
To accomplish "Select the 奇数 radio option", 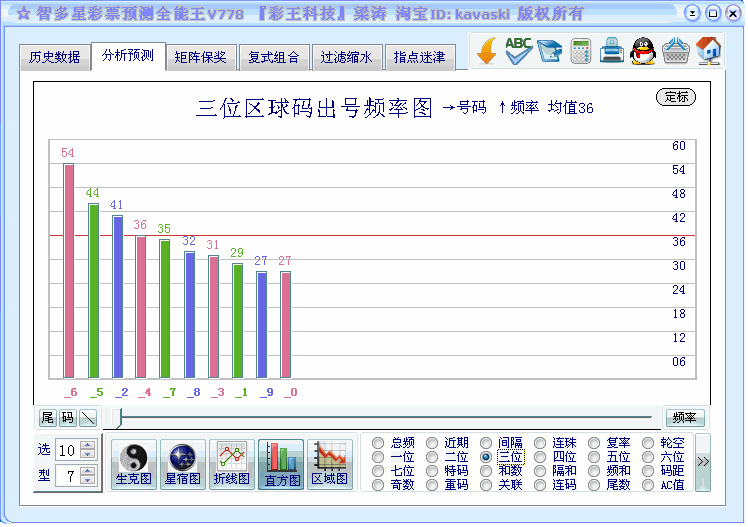I will (378, 485).
